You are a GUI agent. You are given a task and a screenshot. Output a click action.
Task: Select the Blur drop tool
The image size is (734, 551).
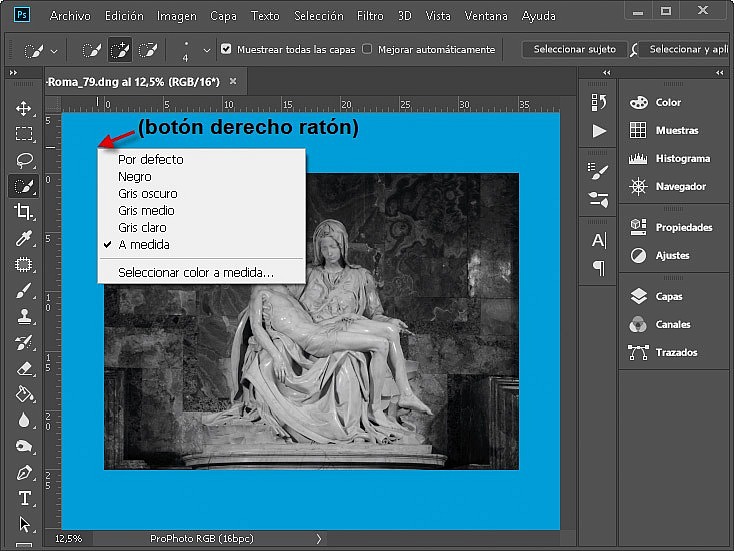click(23, 420)
